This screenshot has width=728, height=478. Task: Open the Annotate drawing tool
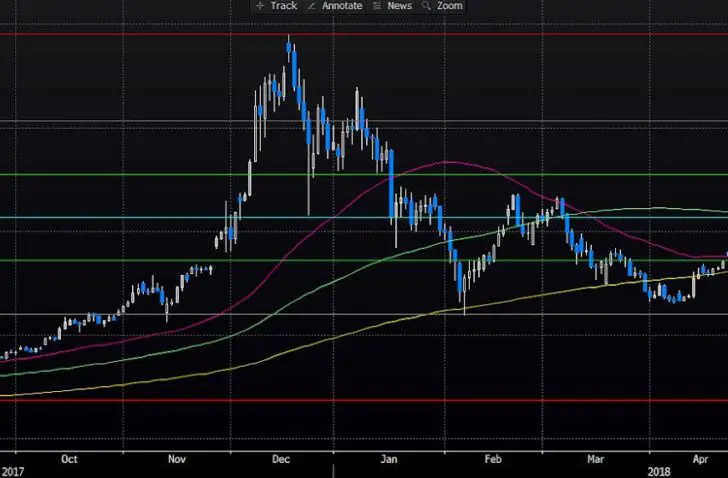pos(336,6)
